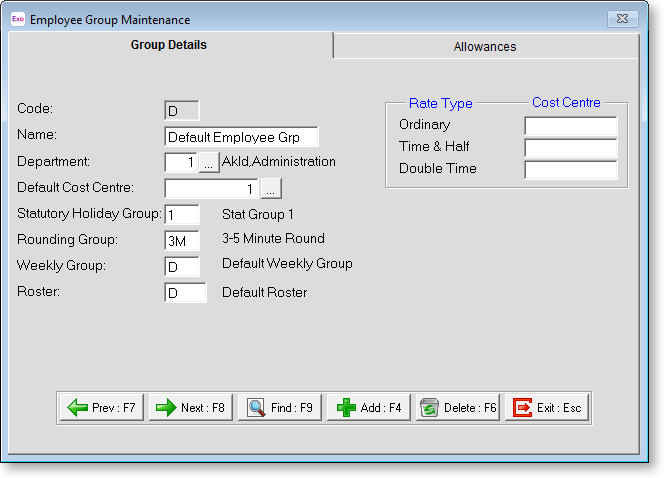Select the Group Details tab

pos(169,45)
